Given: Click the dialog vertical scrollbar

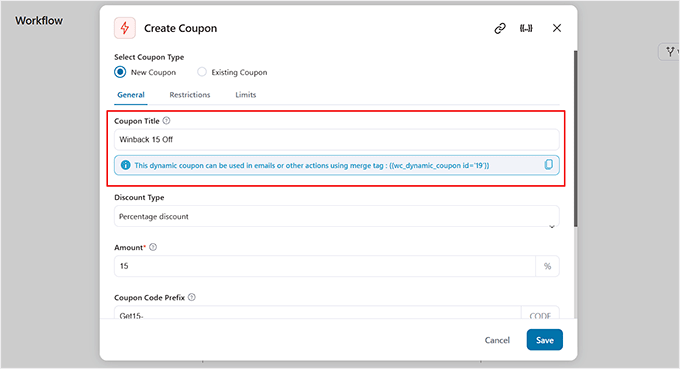Looking at the screenshot, I should coord(575,139).
